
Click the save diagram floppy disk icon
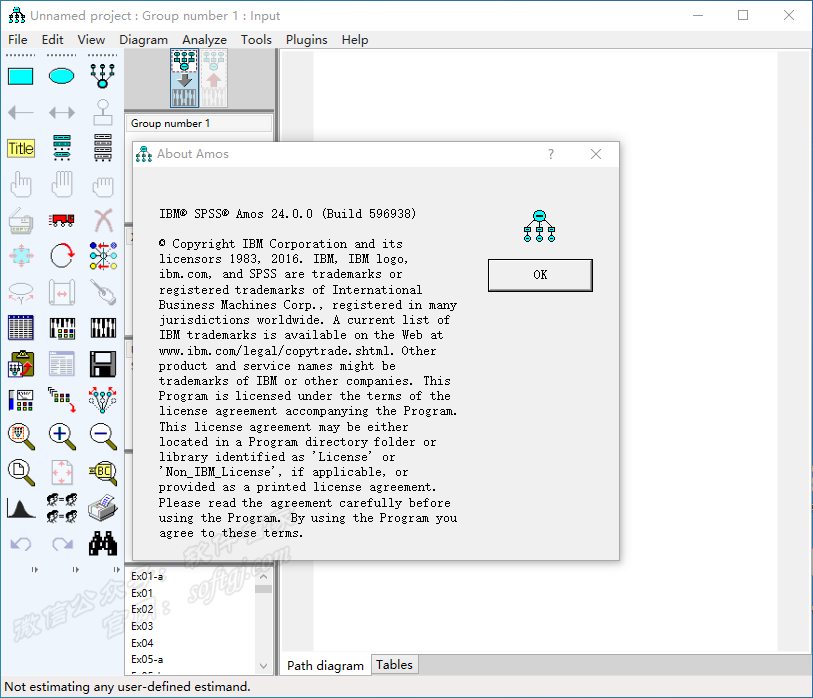click(103, 364)
